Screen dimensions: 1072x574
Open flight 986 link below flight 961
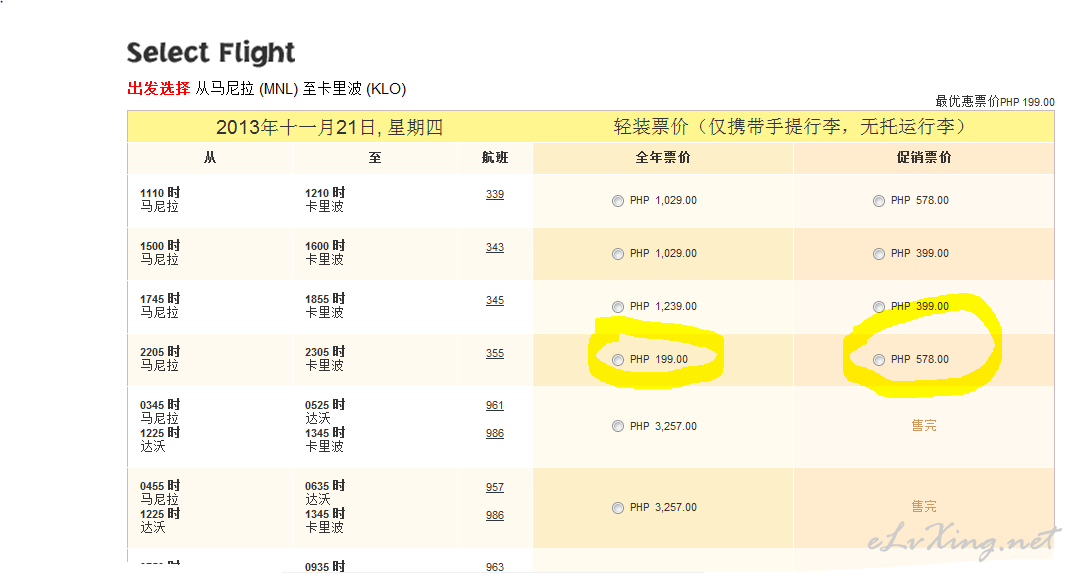tap(495, 433)
